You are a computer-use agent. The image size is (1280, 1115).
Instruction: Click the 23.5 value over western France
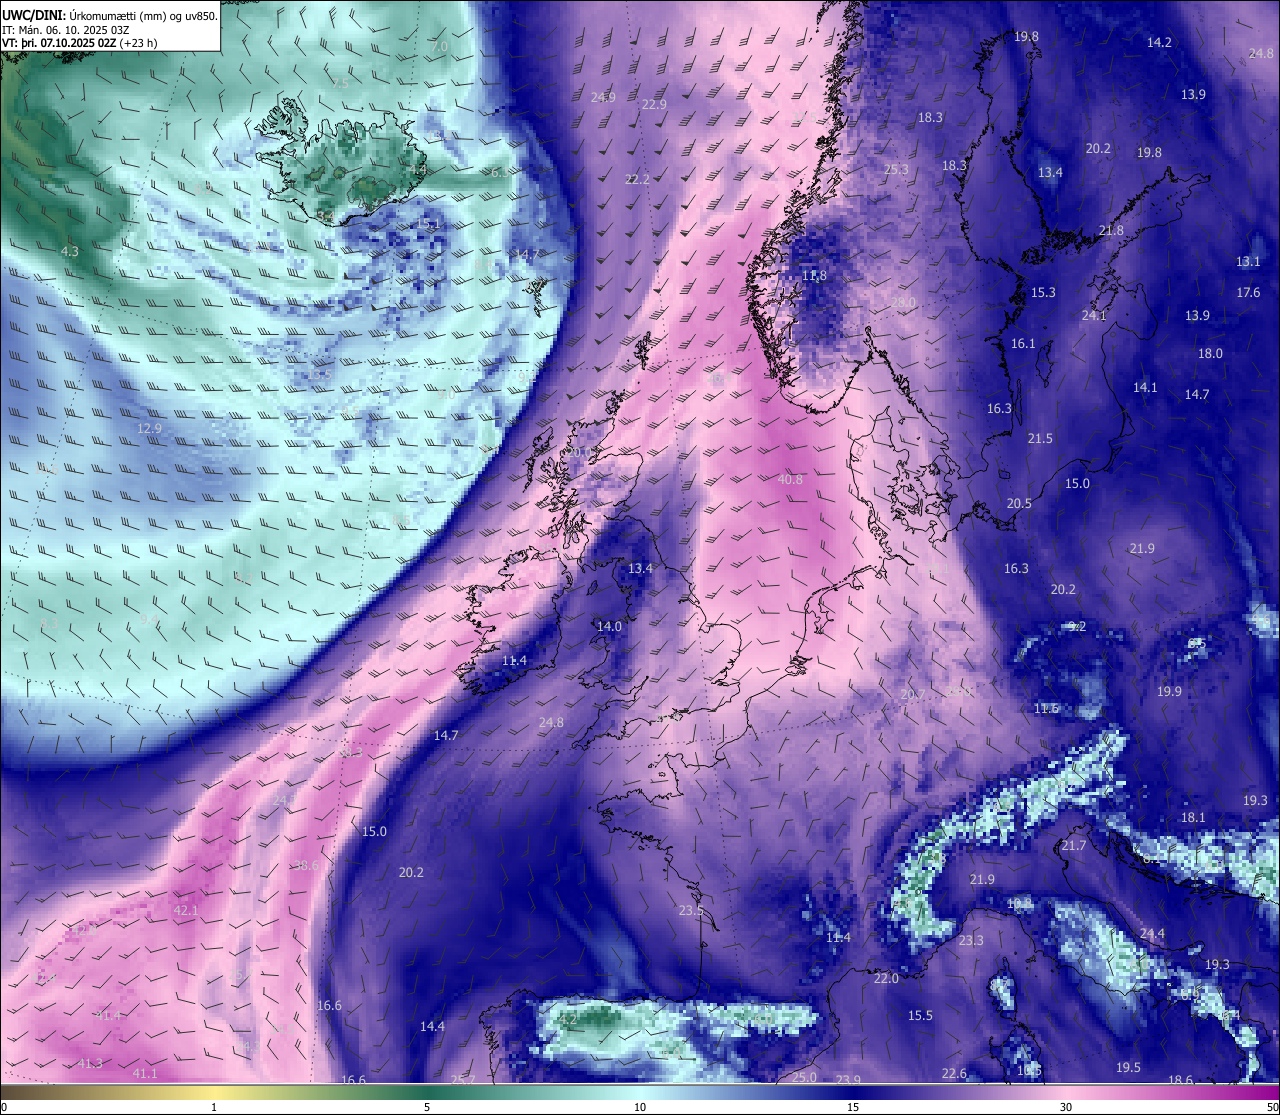point(691,910)
